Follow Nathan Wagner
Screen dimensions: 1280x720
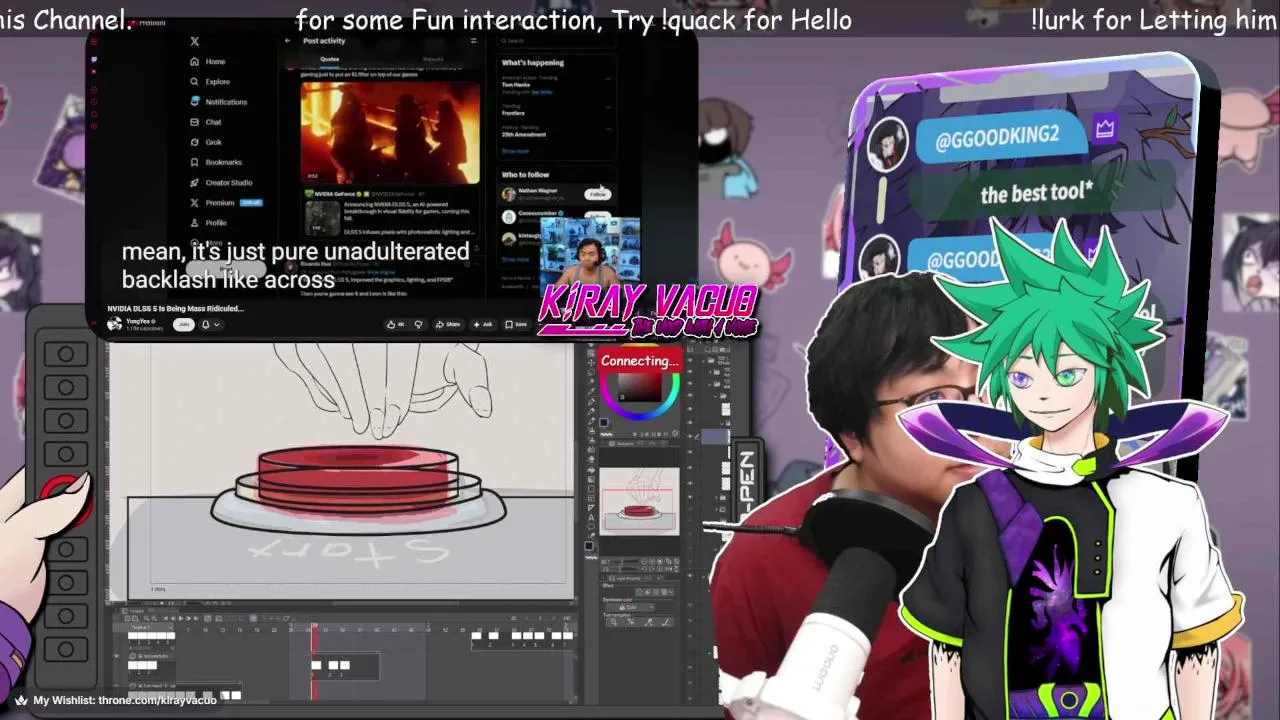[598, 194]
